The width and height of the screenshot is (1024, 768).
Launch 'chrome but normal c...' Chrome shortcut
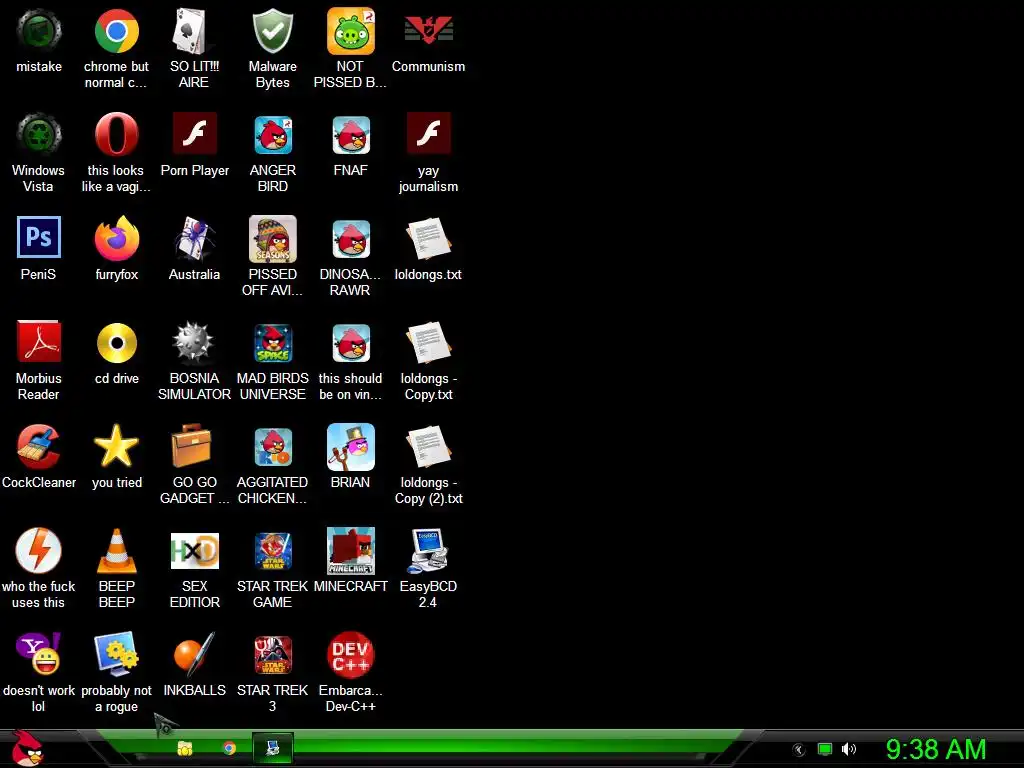point(116,31)
